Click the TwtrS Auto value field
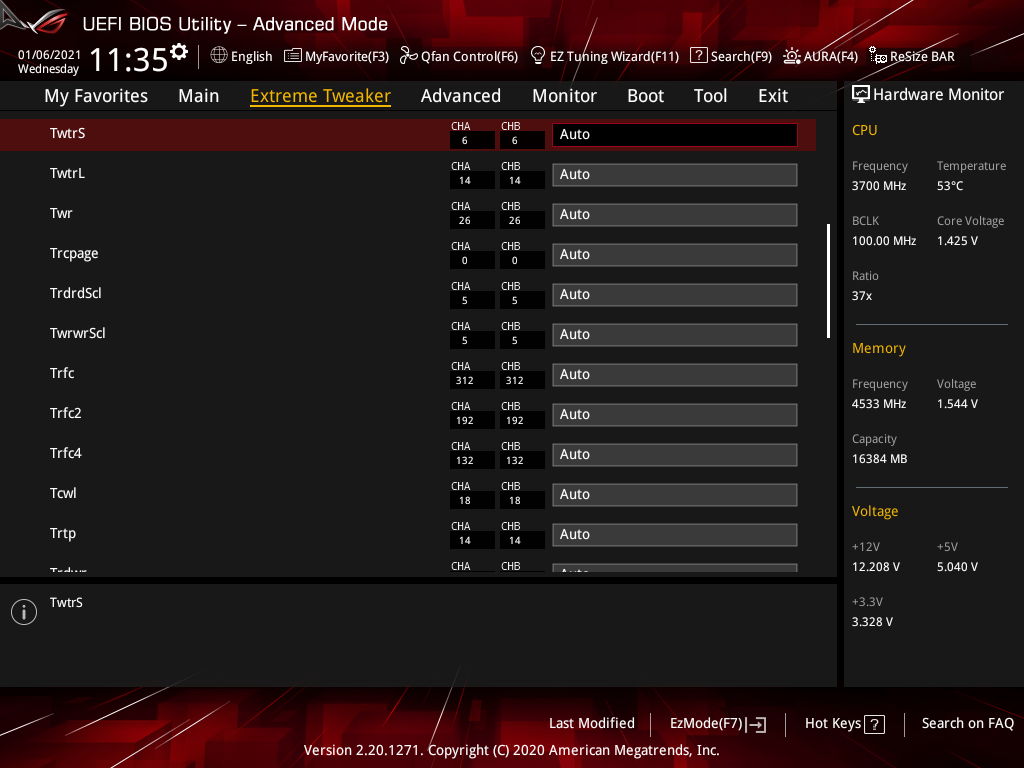The height and width of the screenshot is (768, 1024). (675, 135)
